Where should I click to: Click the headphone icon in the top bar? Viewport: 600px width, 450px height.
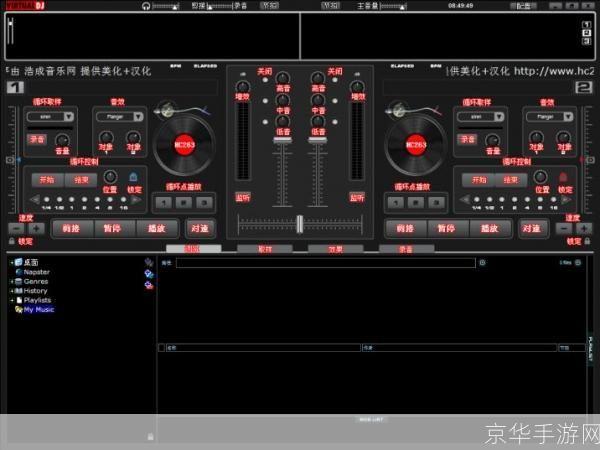click(146, 6)
